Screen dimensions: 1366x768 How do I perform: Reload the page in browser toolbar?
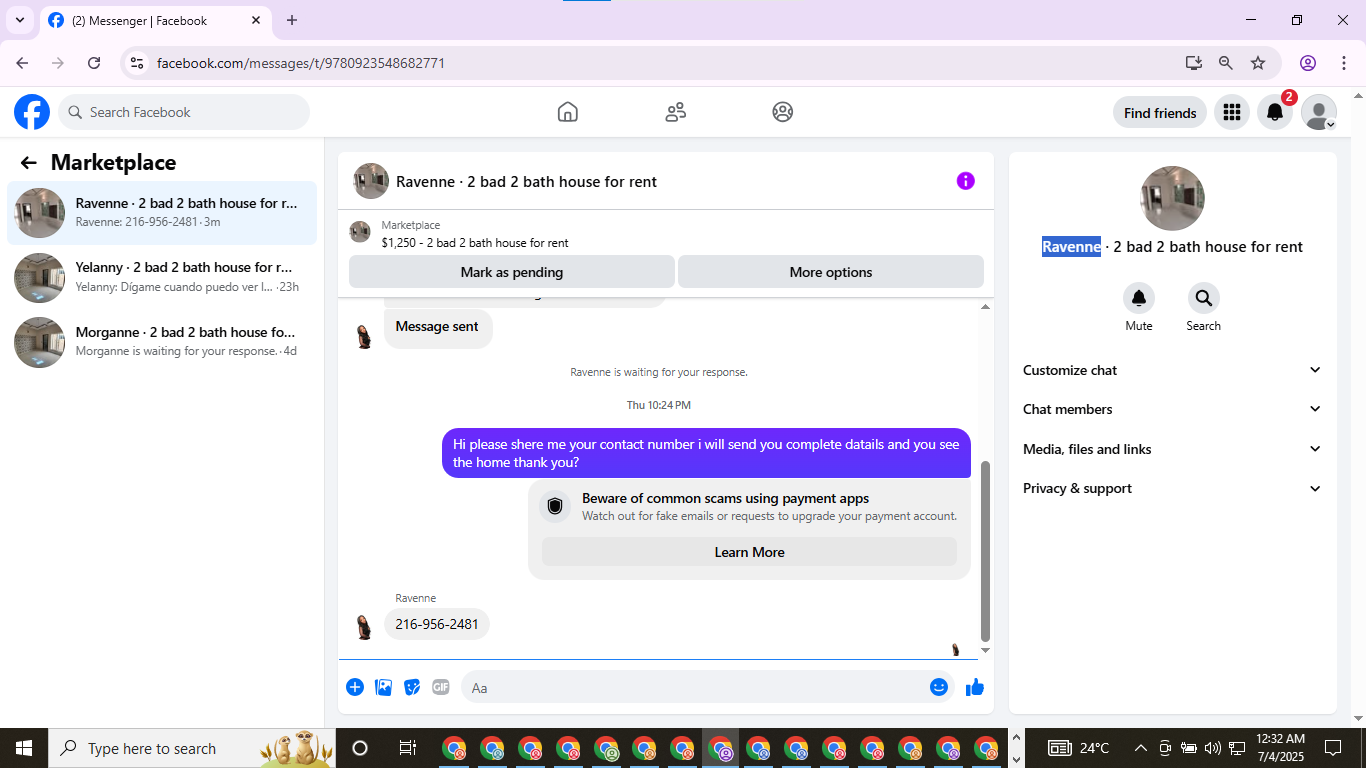coord(94,63)
